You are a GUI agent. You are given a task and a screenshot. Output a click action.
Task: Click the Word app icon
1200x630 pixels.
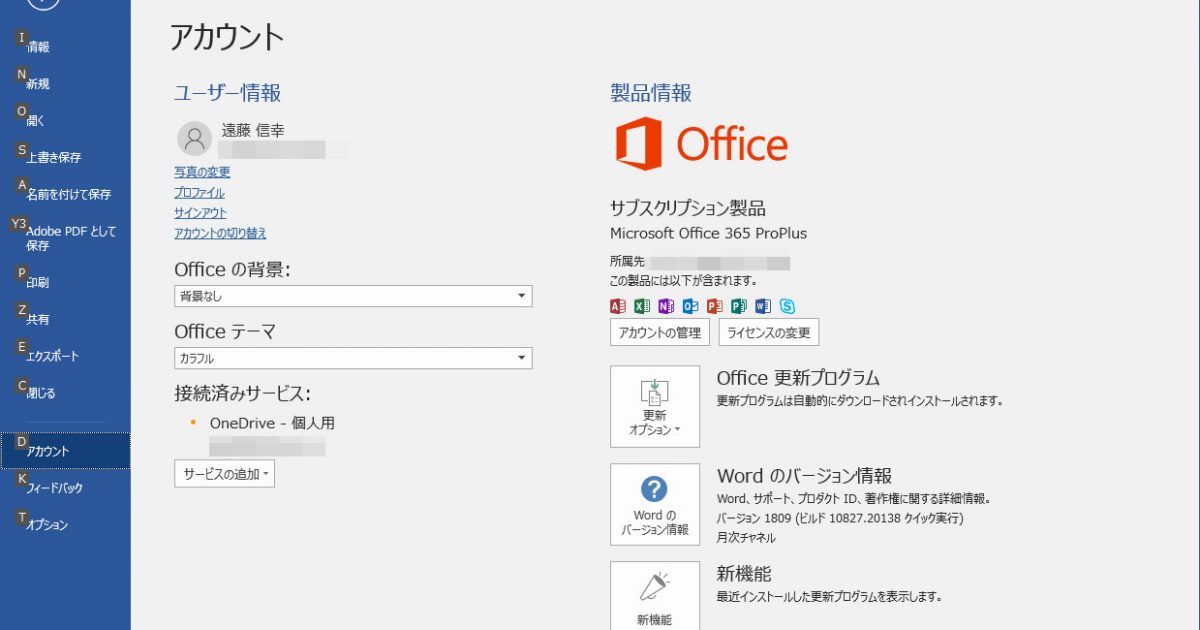763,306
